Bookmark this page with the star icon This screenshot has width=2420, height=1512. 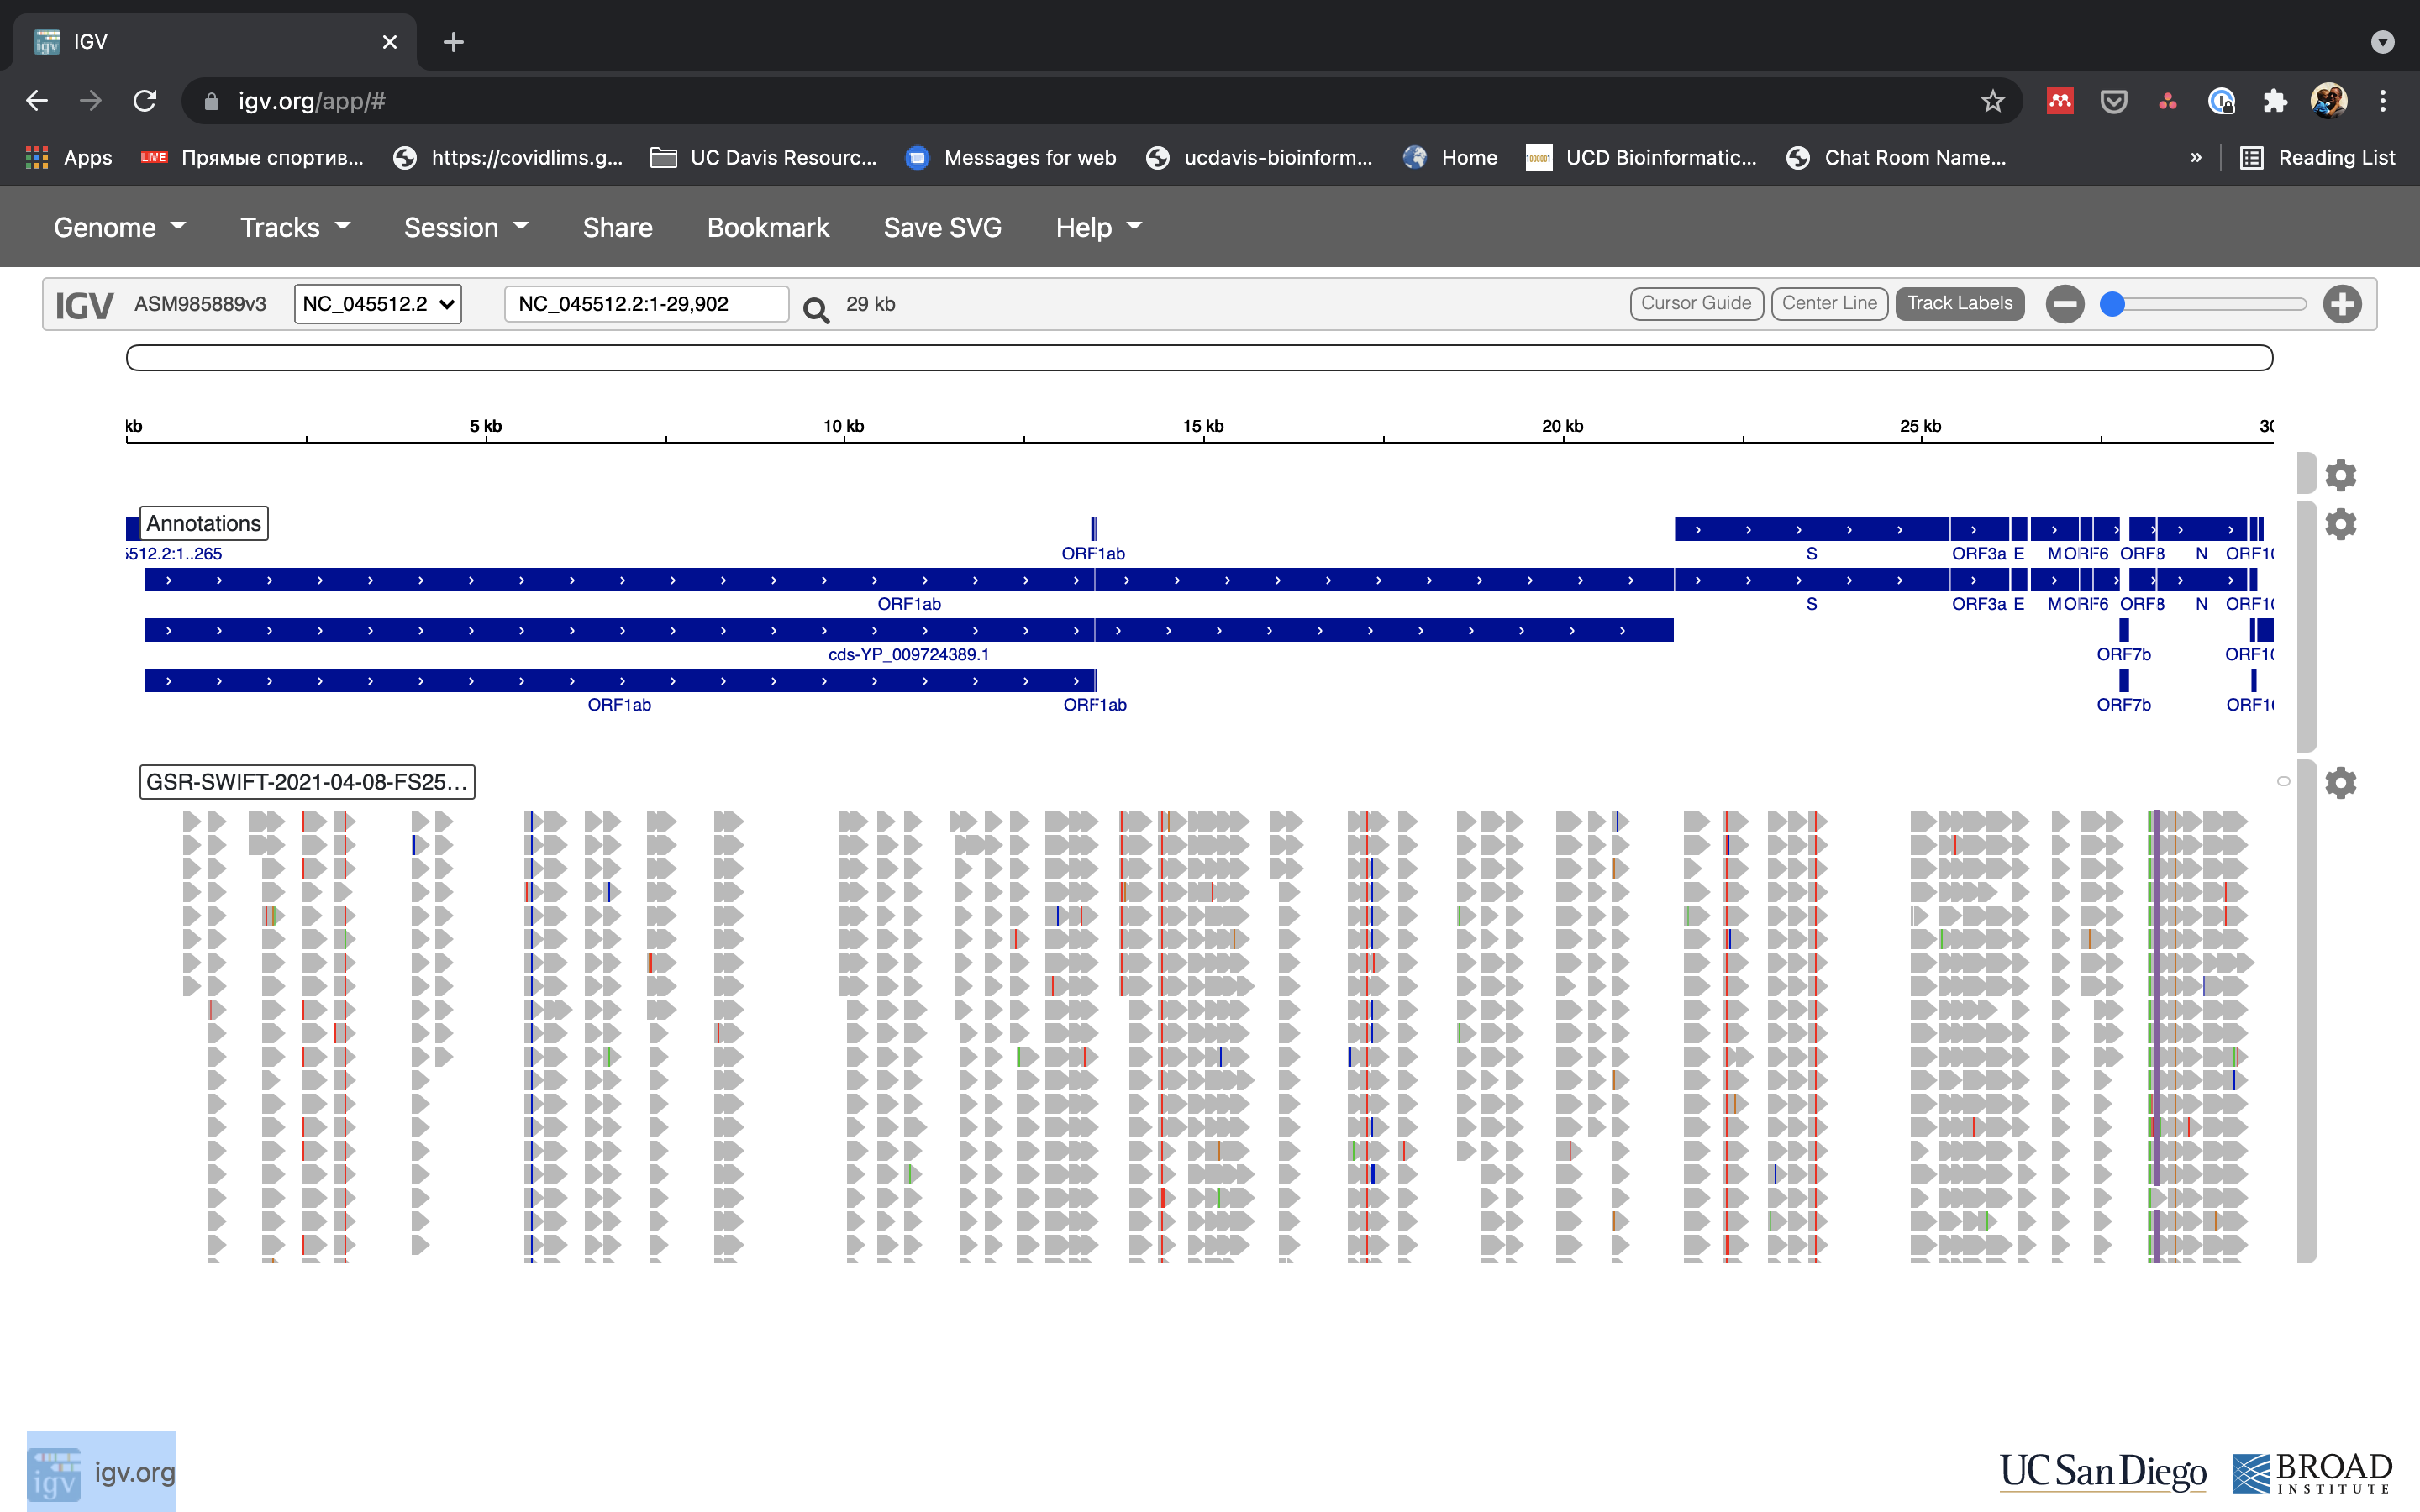pyautogui.click(x=1992, y=101)
